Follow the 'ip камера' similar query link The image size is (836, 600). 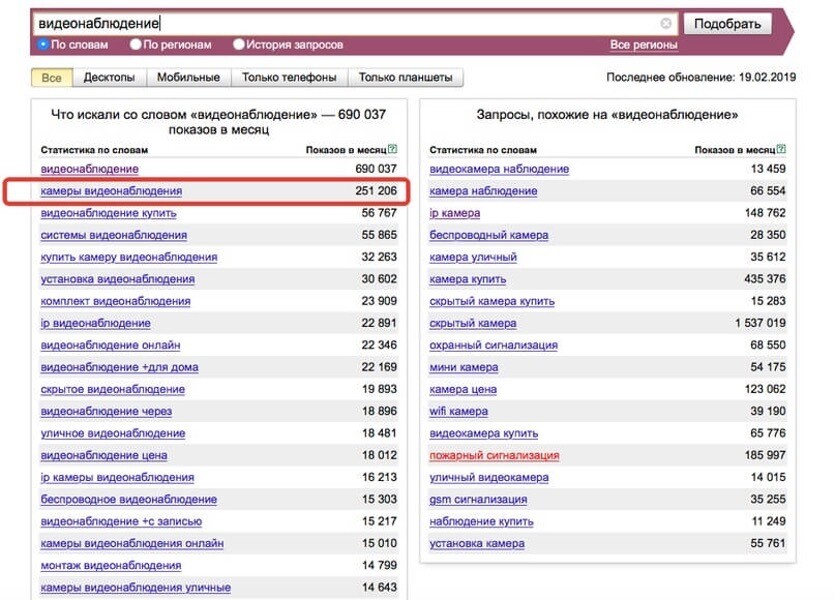click(x=455, y=213)
